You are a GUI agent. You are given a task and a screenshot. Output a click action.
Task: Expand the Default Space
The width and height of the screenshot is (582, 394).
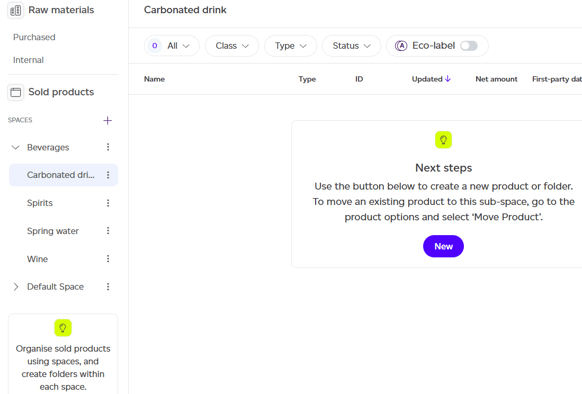tap(16, 287)
